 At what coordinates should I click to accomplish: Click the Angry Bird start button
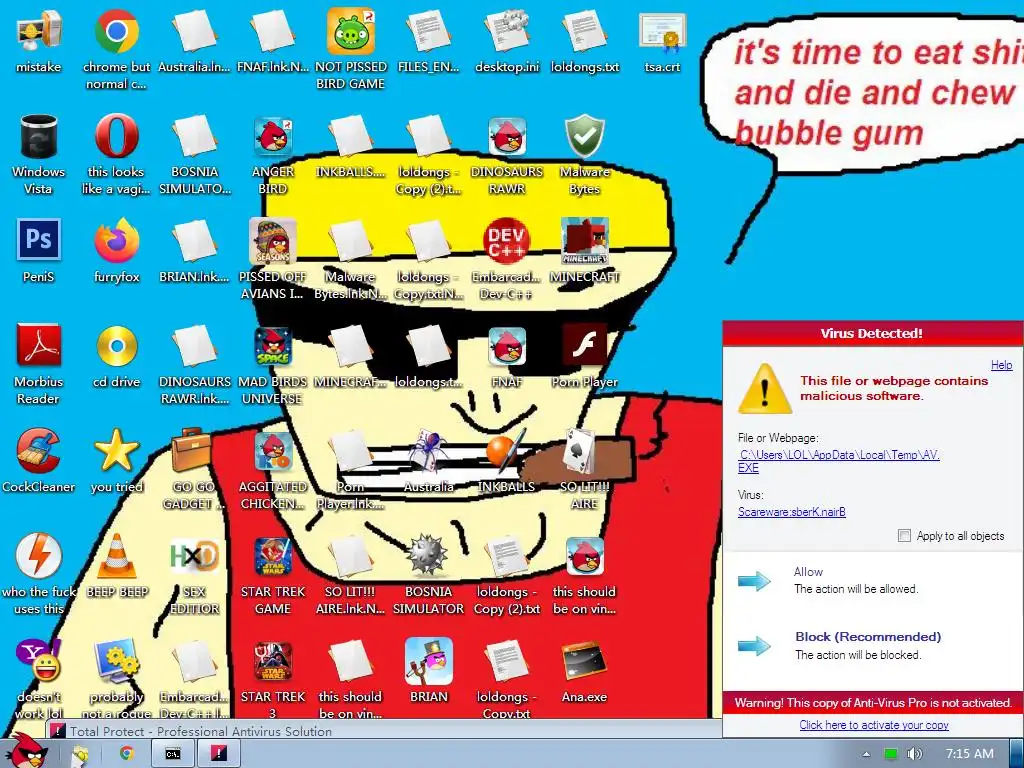point(27,751)
